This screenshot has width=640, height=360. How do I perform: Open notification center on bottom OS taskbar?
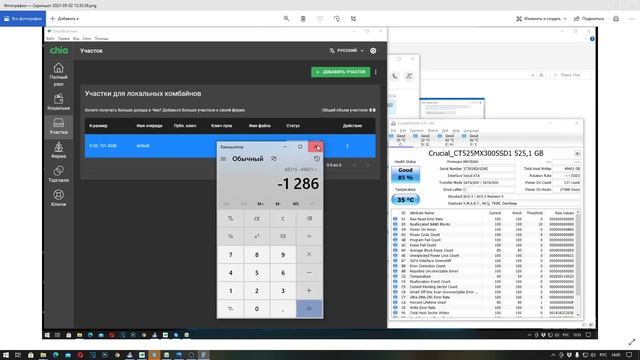pos(629,355)
